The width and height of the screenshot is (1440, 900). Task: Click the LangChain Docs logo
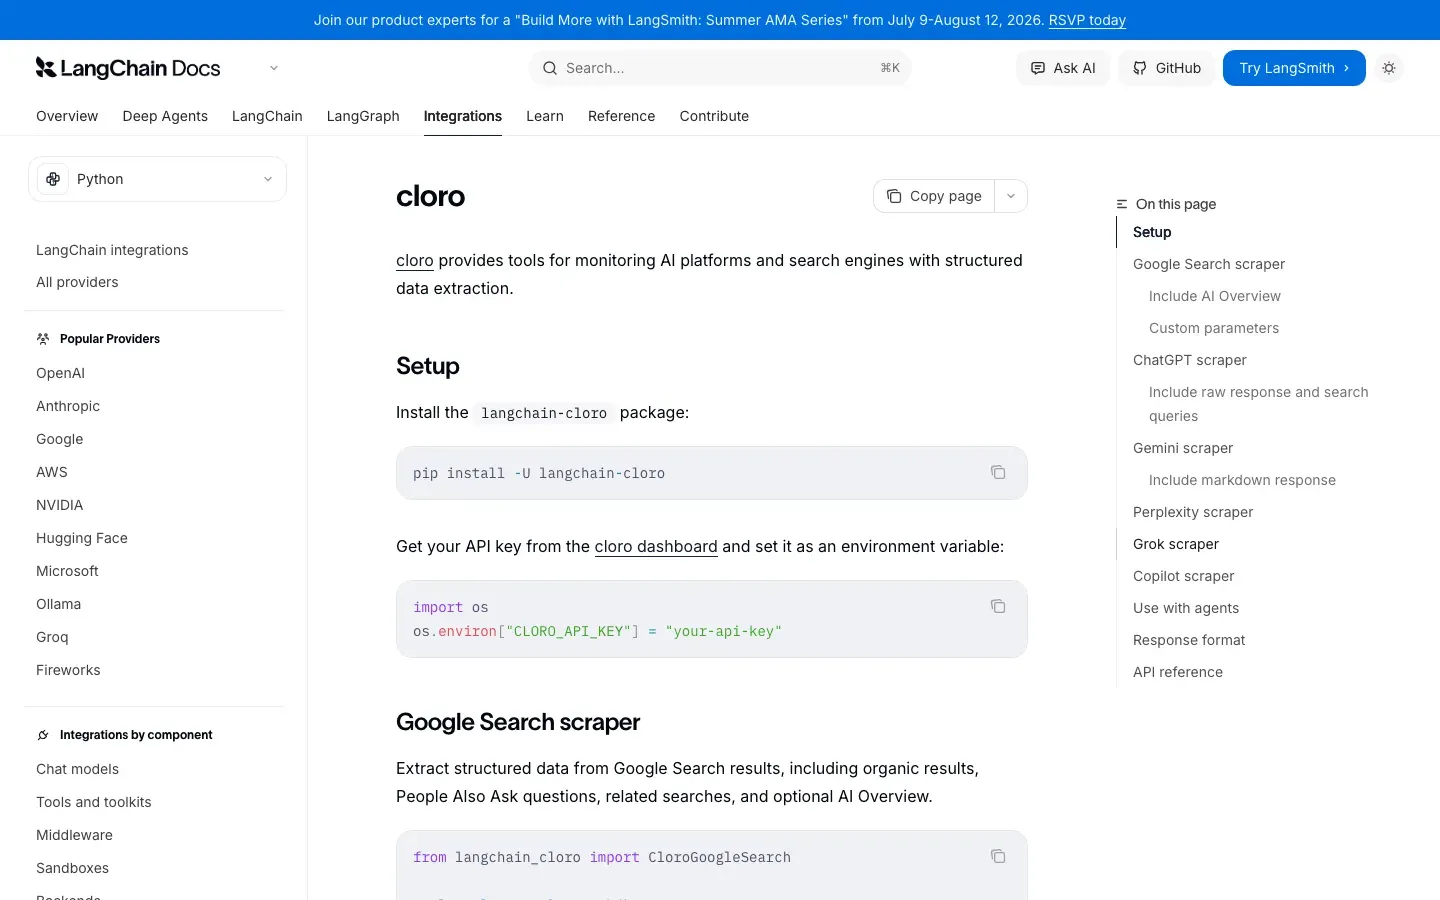click(128, 68)
